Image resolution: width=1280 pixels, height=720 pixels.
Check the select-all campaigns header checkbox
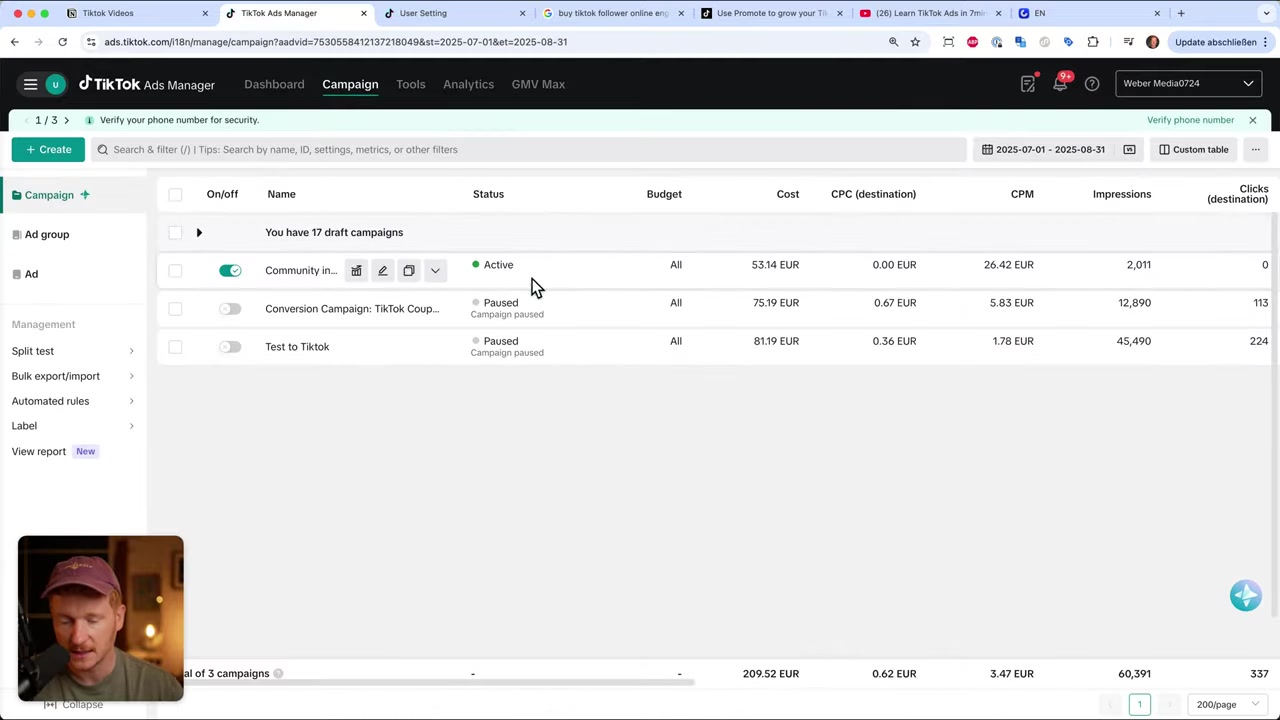tap(175, 194)
